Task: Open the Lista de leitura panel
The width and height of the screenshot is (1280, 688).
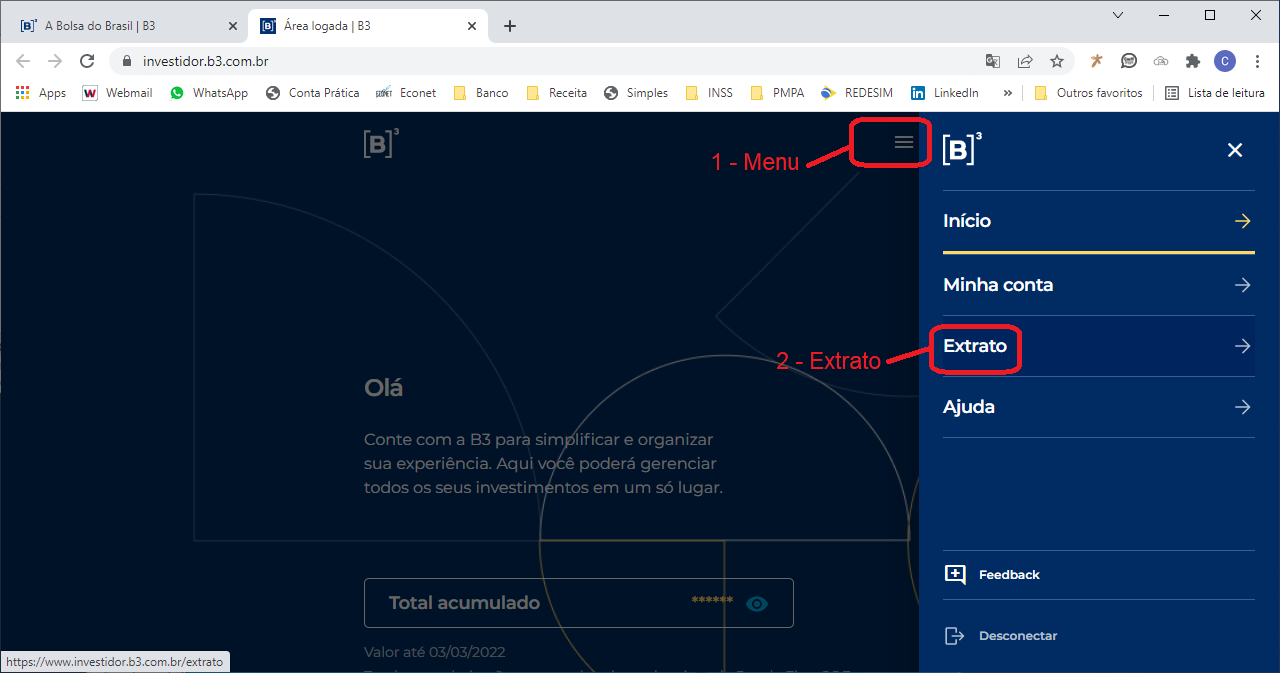Action: (1215, 93)
